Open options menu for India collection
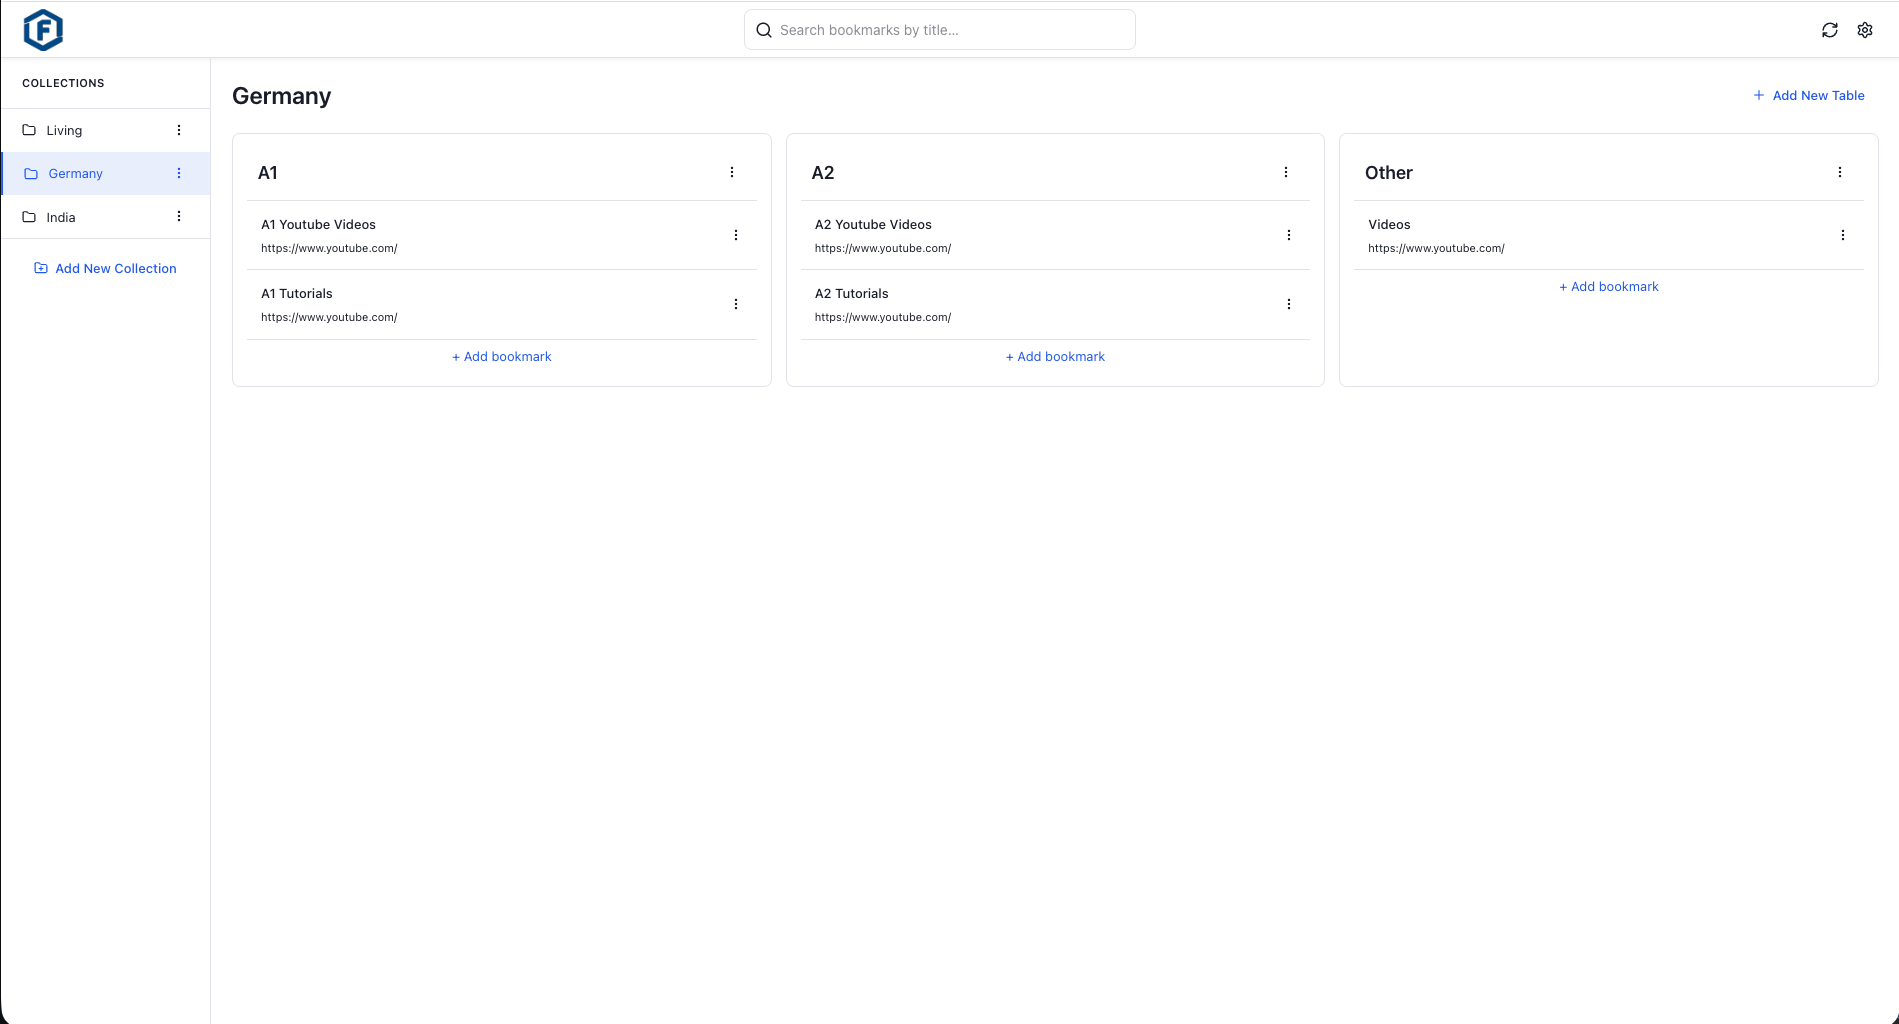 click(x=179, y=216)
